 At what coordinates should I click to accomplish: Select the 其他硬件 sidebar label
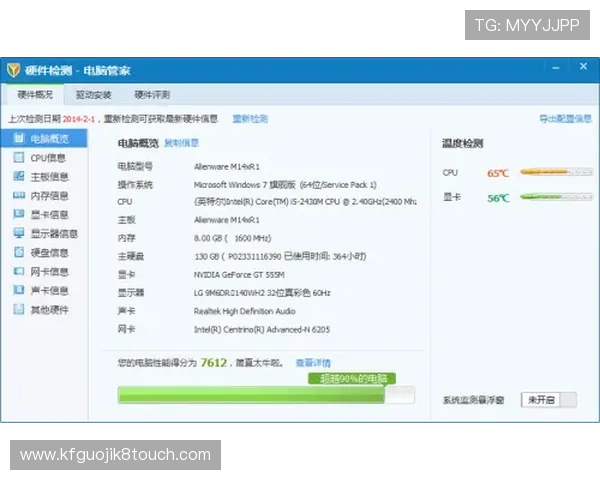[x=49, y=309]
